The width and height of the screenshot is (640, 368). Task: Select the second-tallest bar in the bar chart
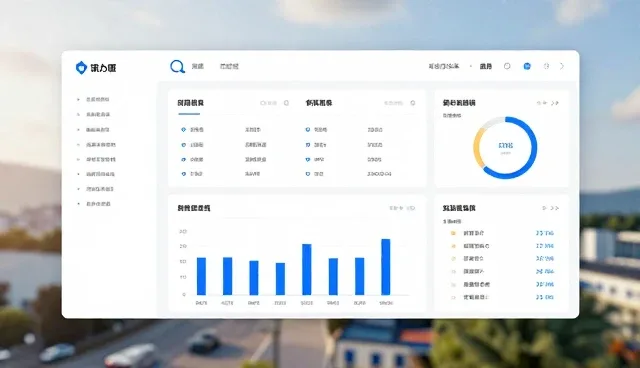point(307,269)
